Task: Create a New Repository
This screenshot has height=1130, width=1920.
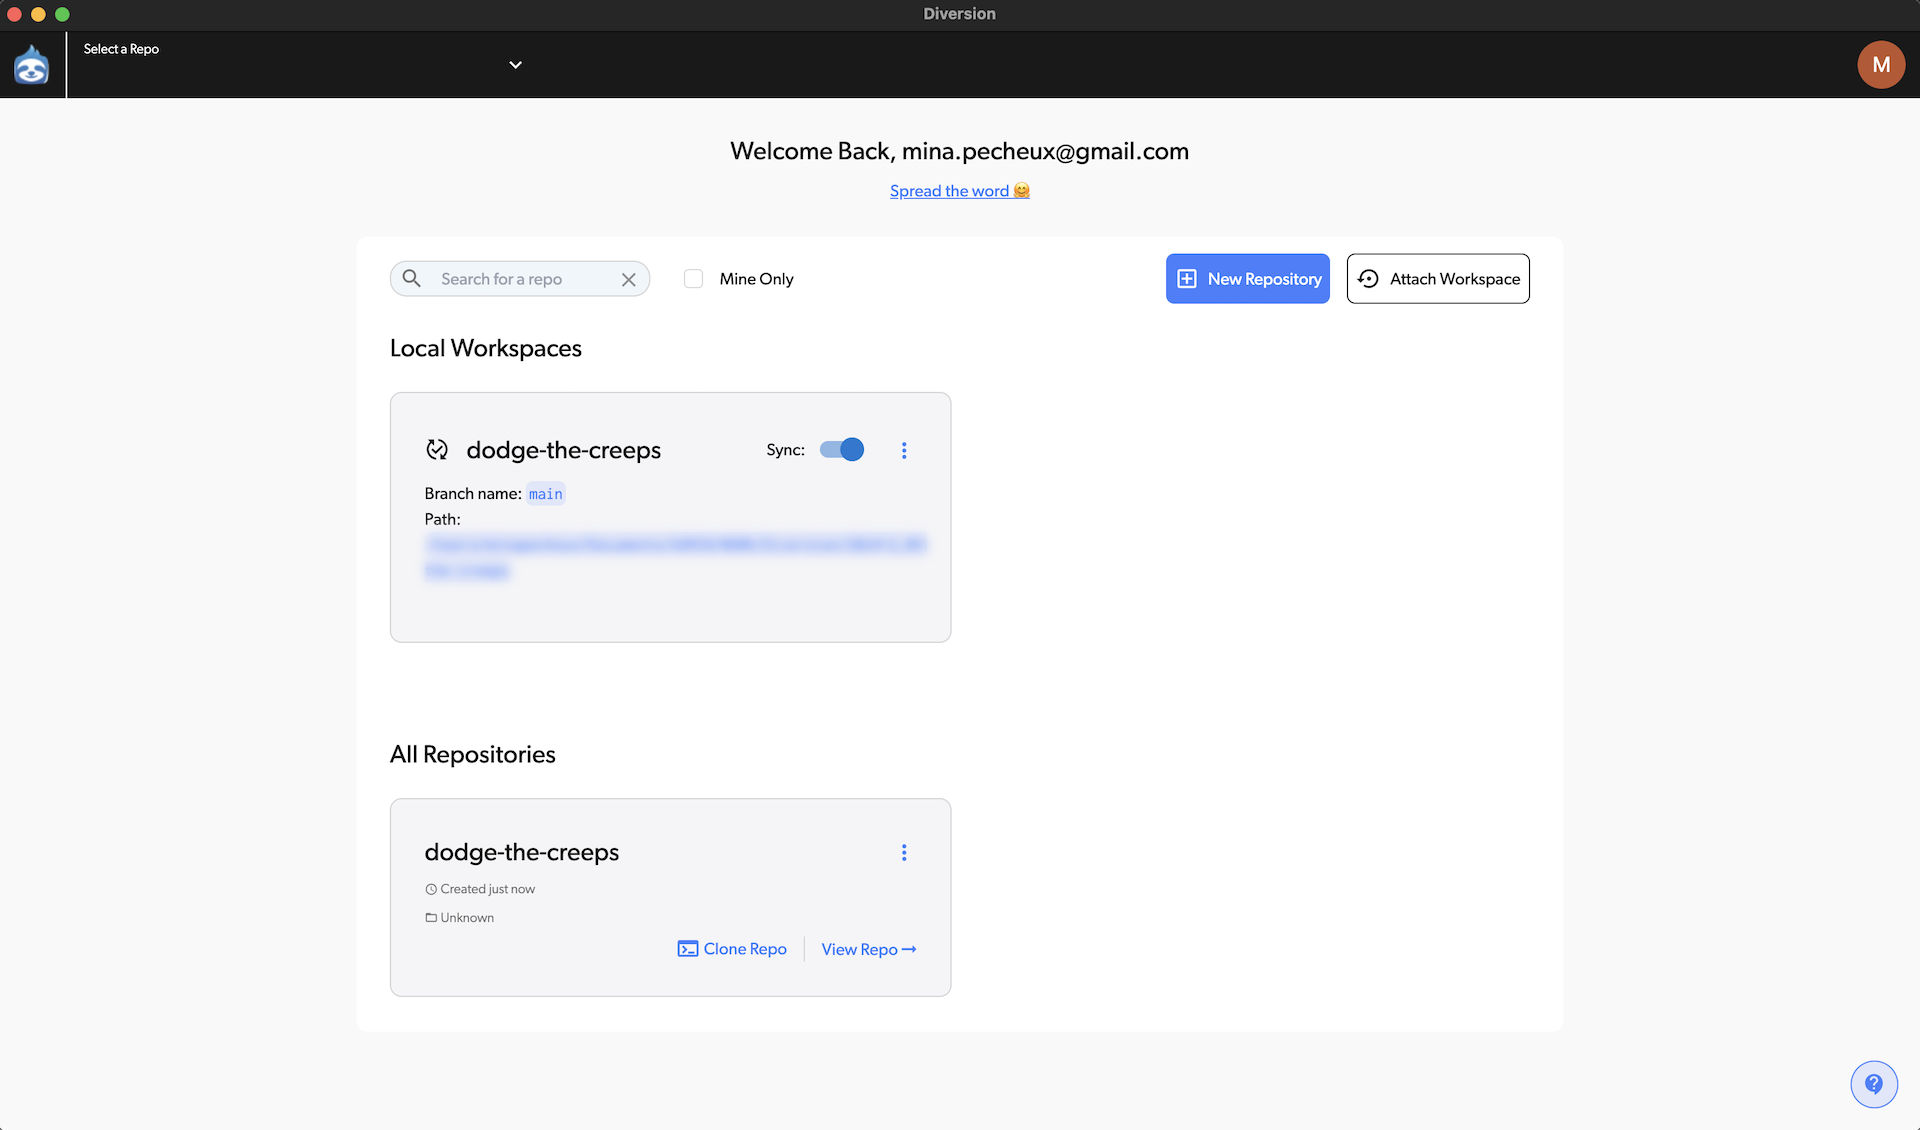Action: pos(1247,279)
